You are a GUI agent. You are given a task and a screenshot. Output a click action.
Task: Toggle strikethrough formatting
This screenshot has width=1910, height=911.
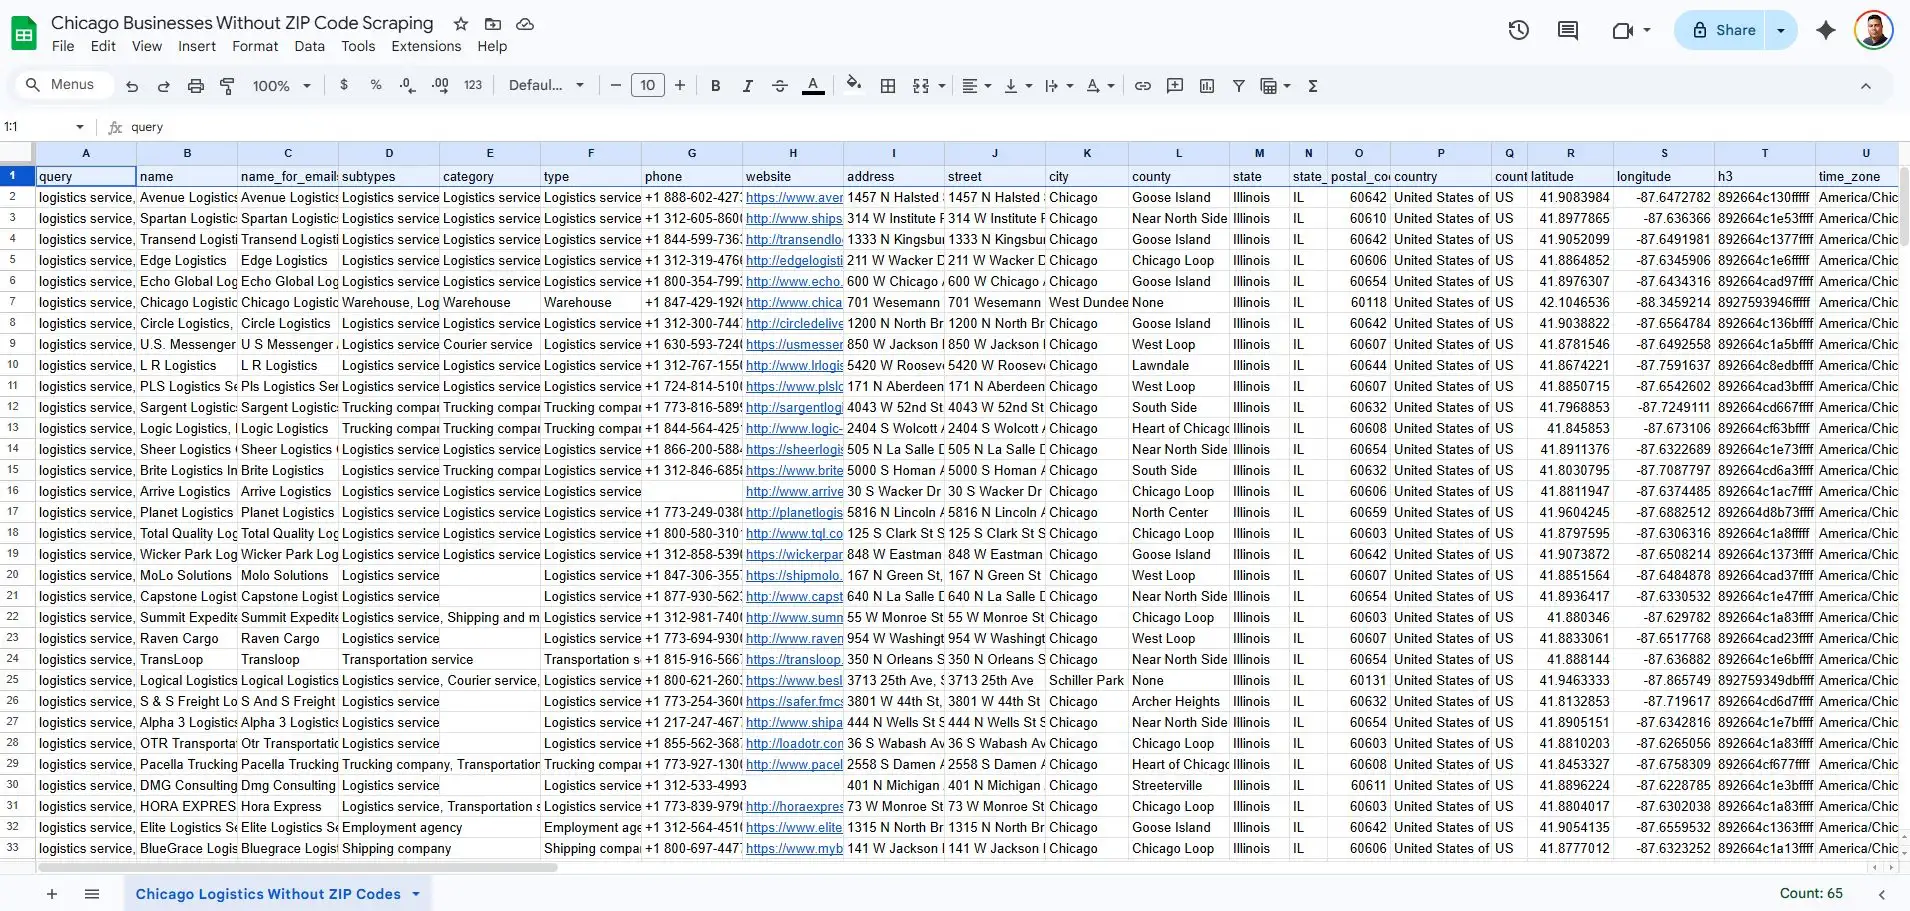click(x=780, y=86)
